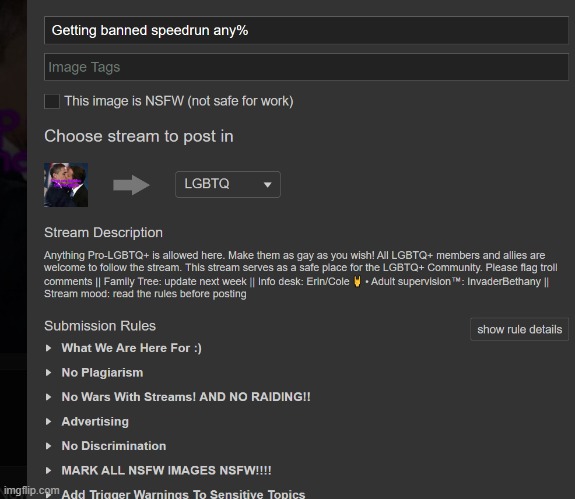Click the imgflip.com watermark
The image size is (575, 499).
tap(31, 490)
